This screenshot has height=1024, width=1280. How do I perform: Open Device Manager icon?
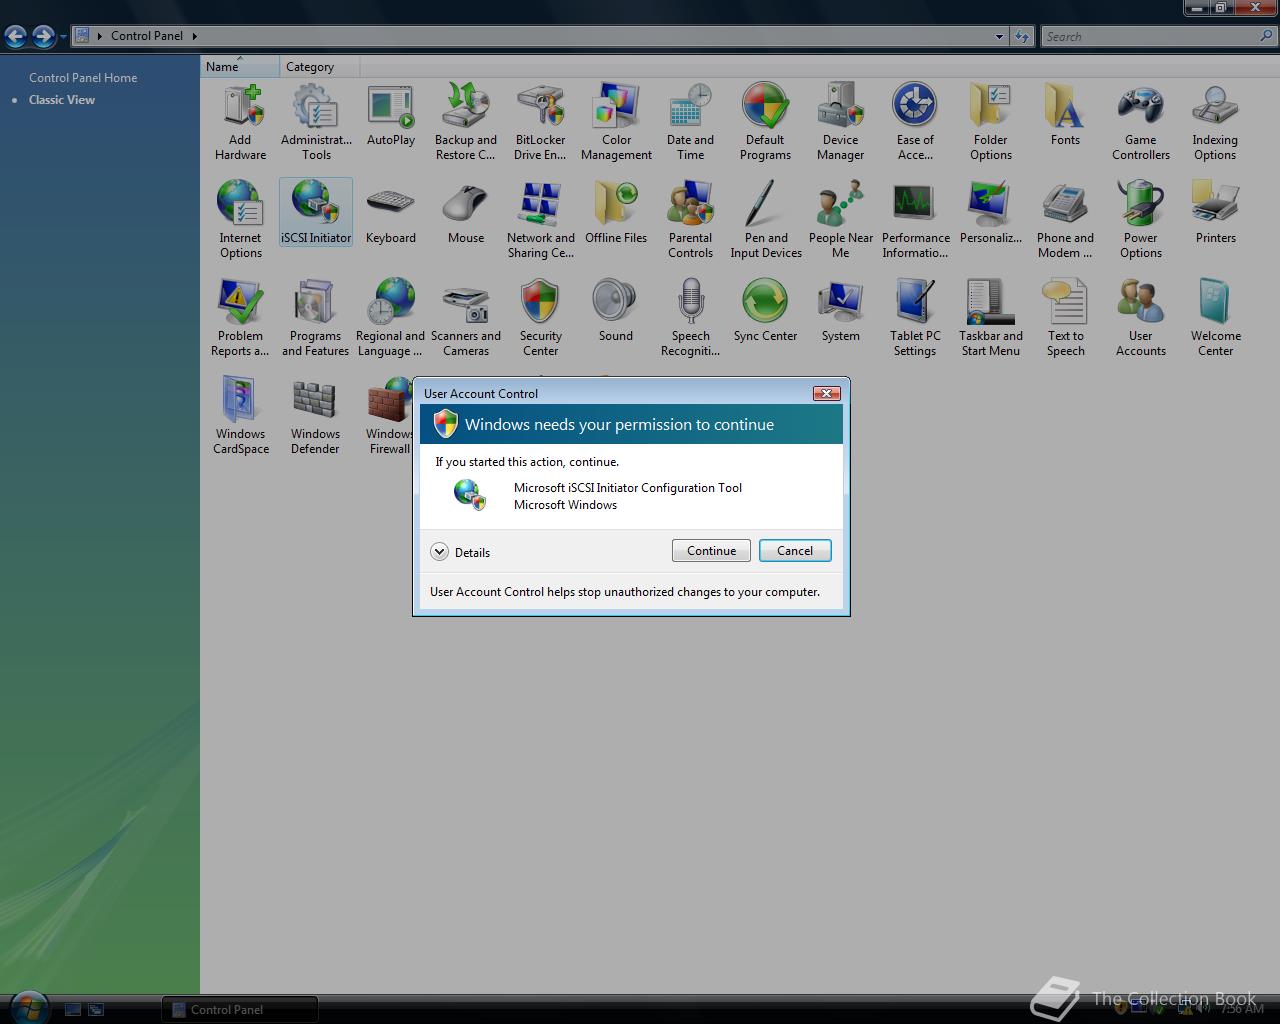[x=841, y=122]
